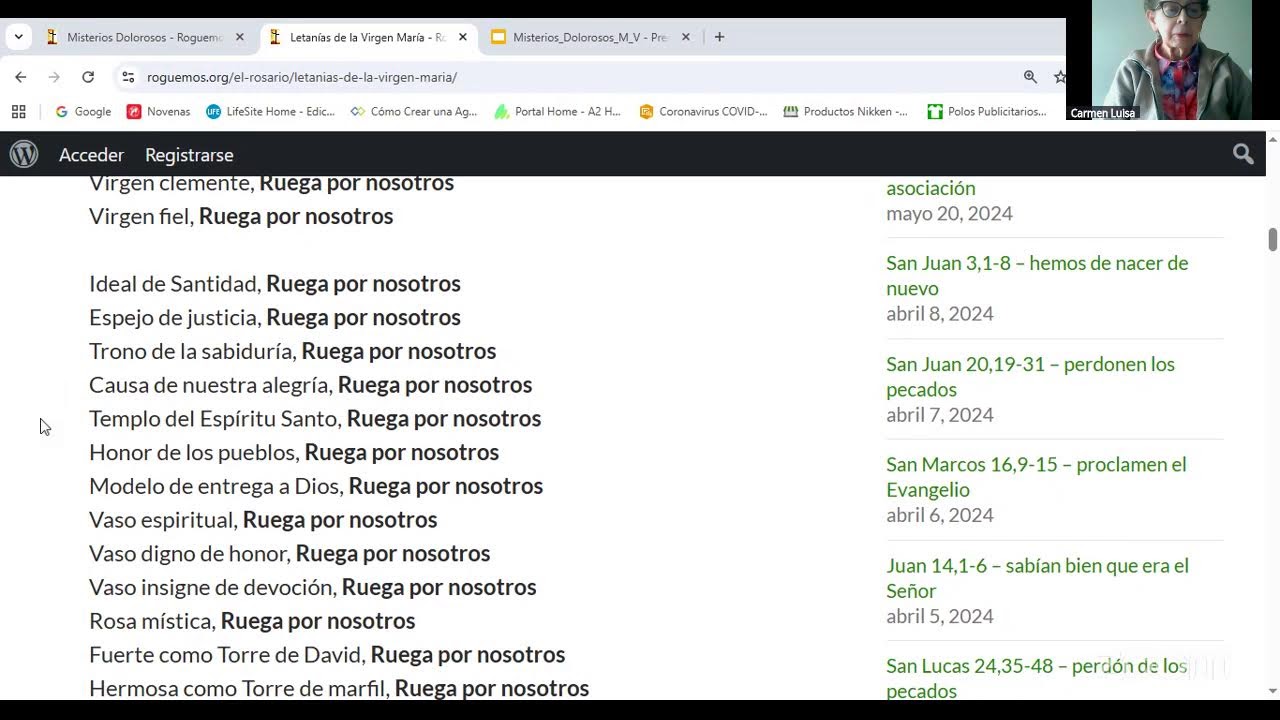Viewport: 1280px width, 720px height.
Task: Click the line 'Templo del Espíritu Santo'
Action: pyautogui.click(x=315, y=418)
